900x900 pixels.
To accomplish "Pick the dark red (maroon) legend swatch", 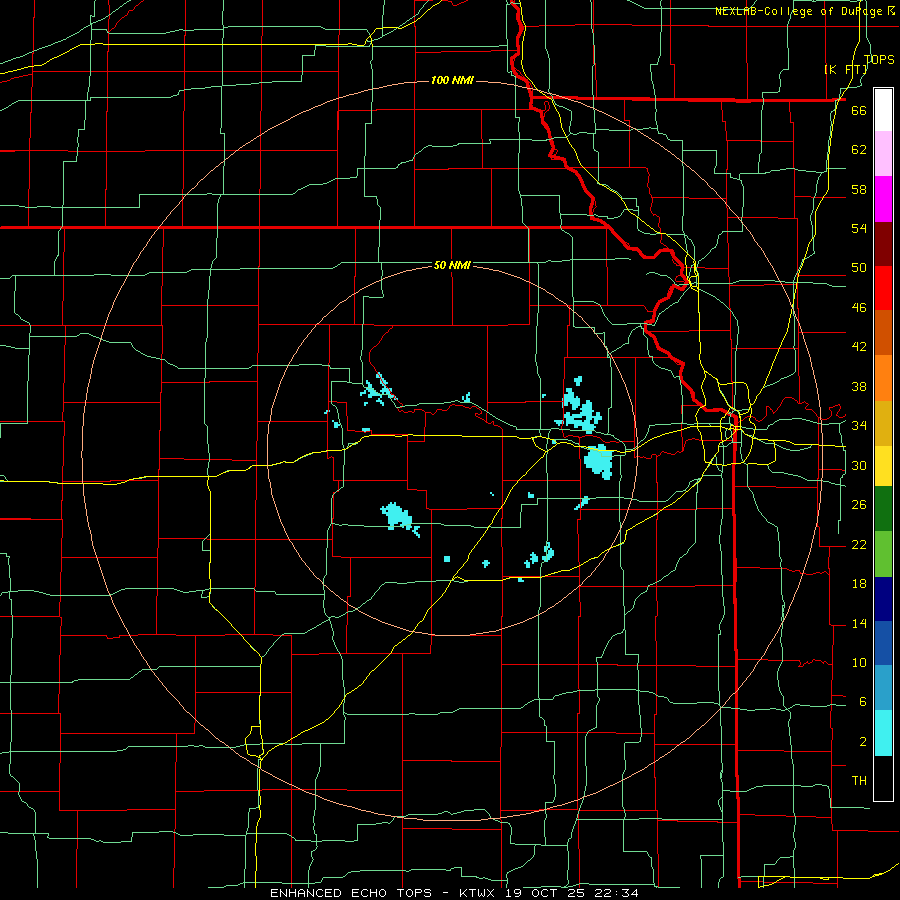I will pyautogui.click(x=883, y=244).
